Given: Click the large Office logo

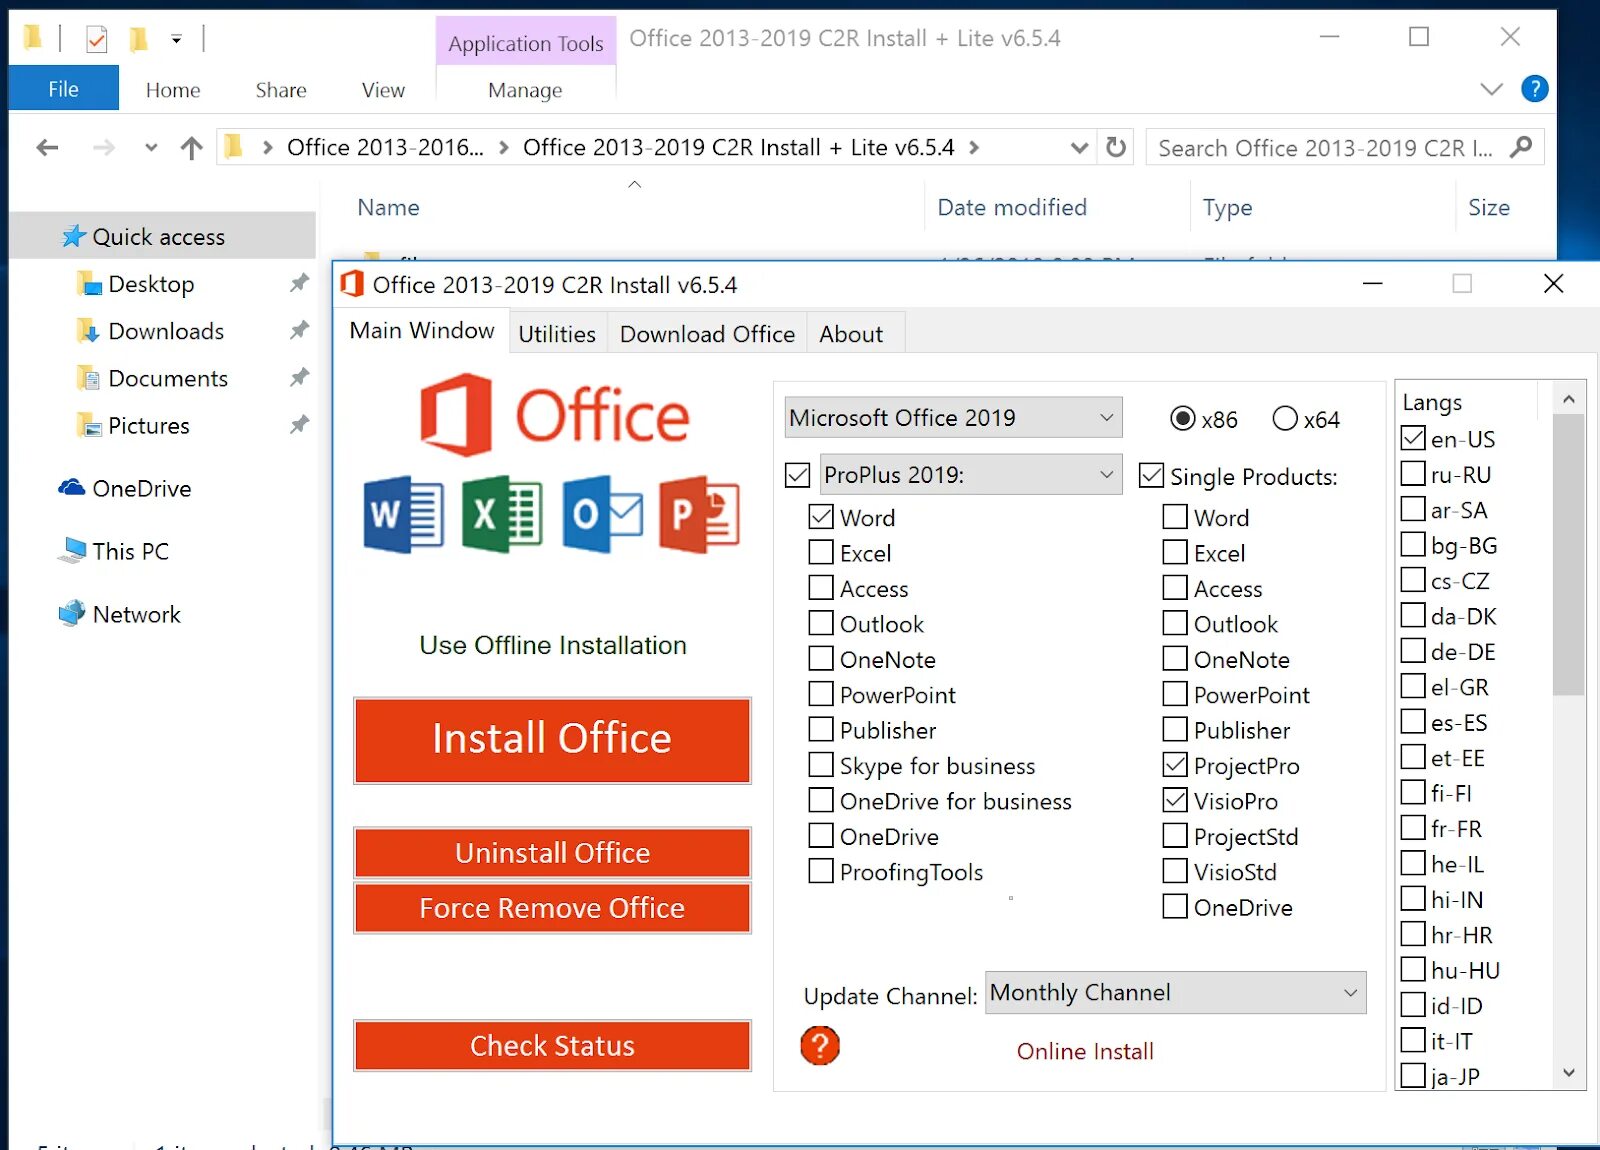Looking at the screenshot, I should pyautogui.click(x=554, y=415).
